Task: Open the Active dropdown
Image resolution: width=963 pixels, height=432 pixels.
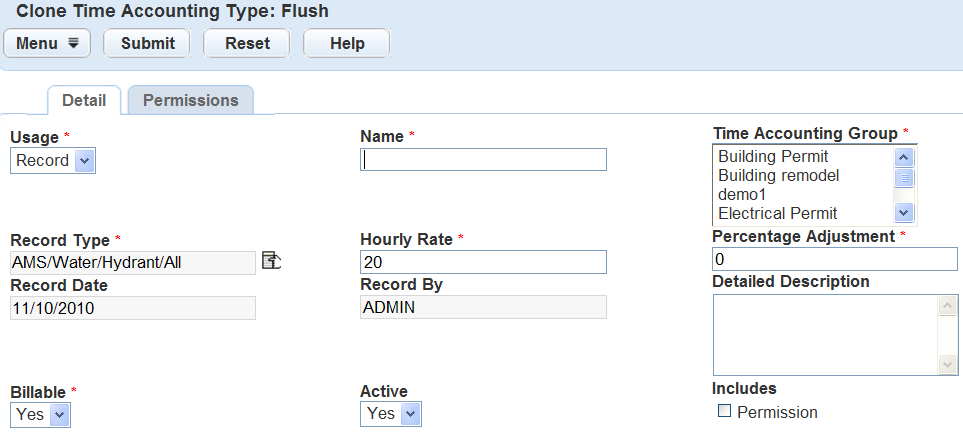Action: tap(391, 414)
